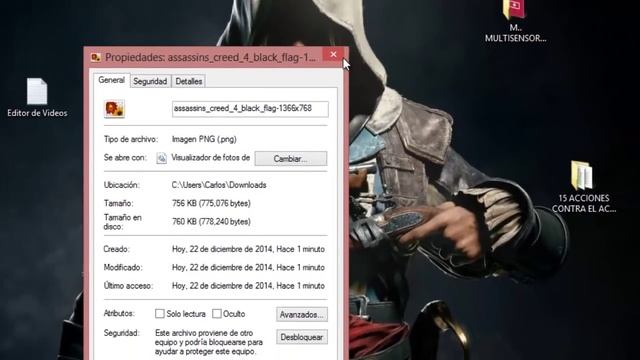Image resolution: width=640 pixels, height=360 pixels.
Task: Click the file name input field
Action: click(x=250, y=109)
